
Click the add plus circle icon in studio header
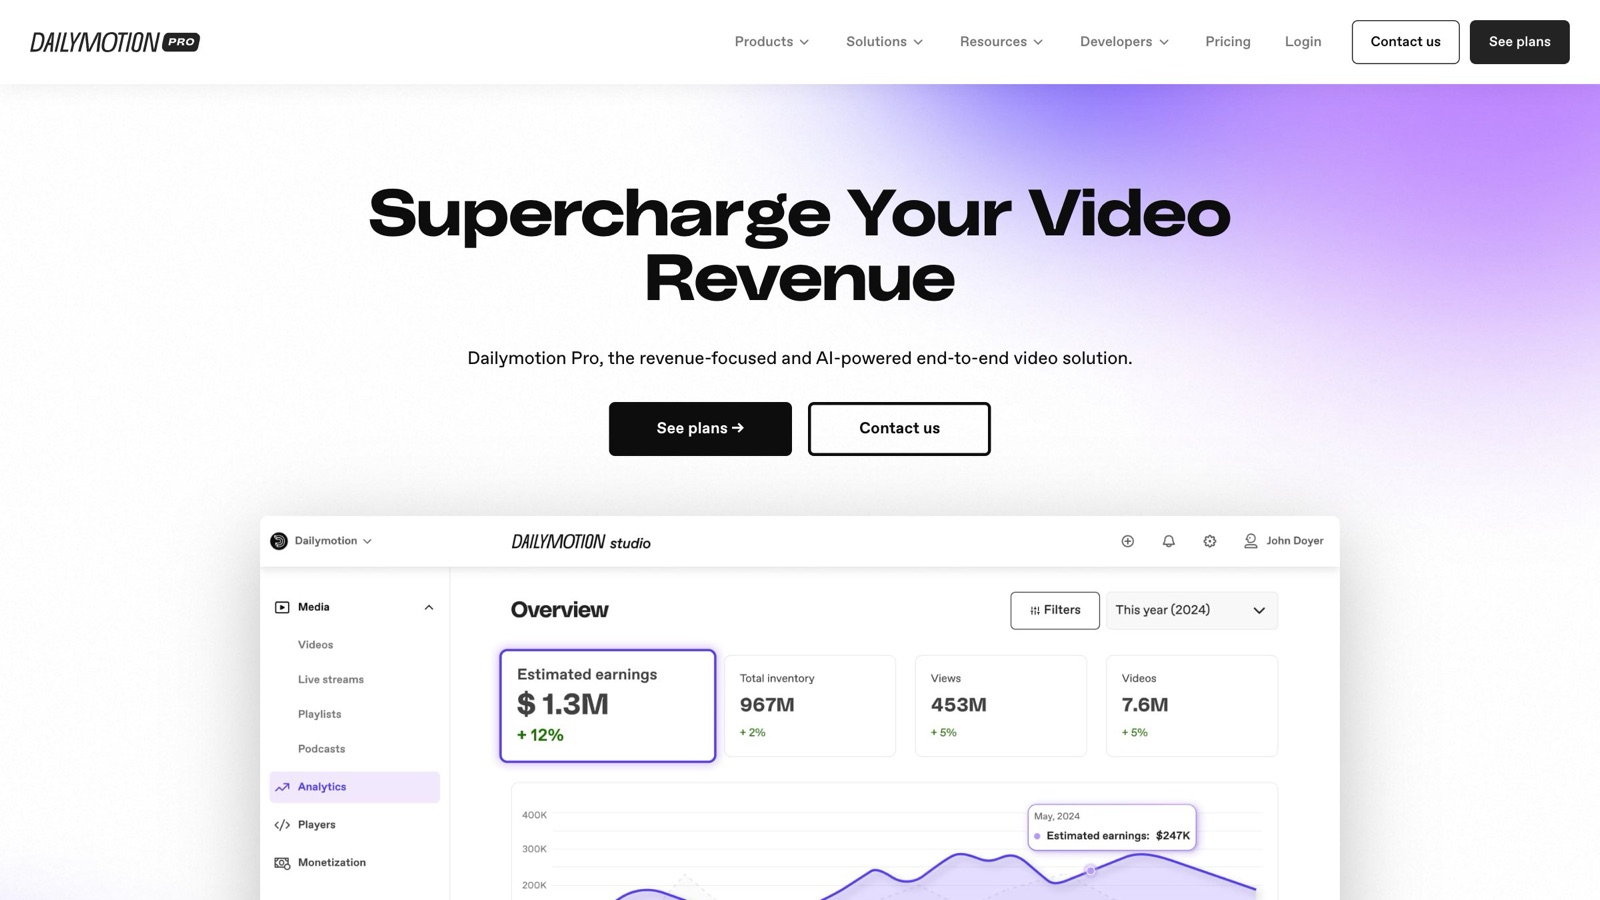[1128, 541]
